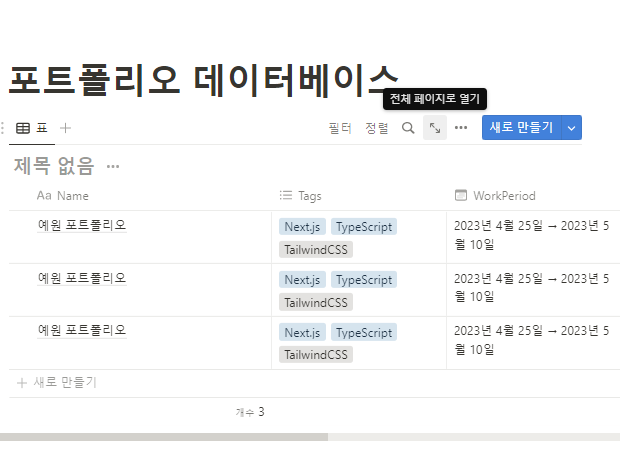The height and width of the screenshot is (474, 620).
Task: Select TailwindCSS tag in third row
Action: click(316, 355)
